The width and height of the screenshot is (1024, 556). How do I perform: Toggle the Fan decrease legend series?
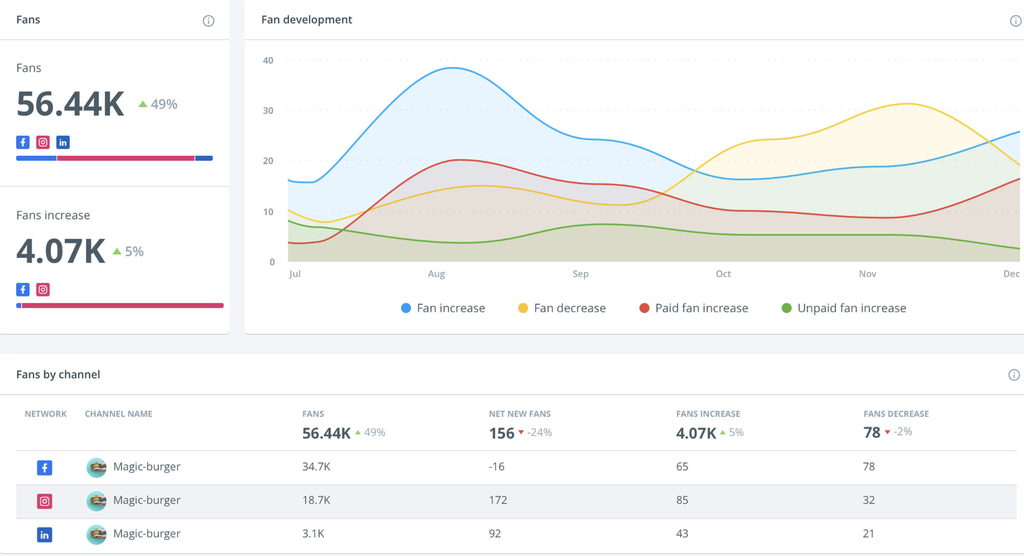561,308
